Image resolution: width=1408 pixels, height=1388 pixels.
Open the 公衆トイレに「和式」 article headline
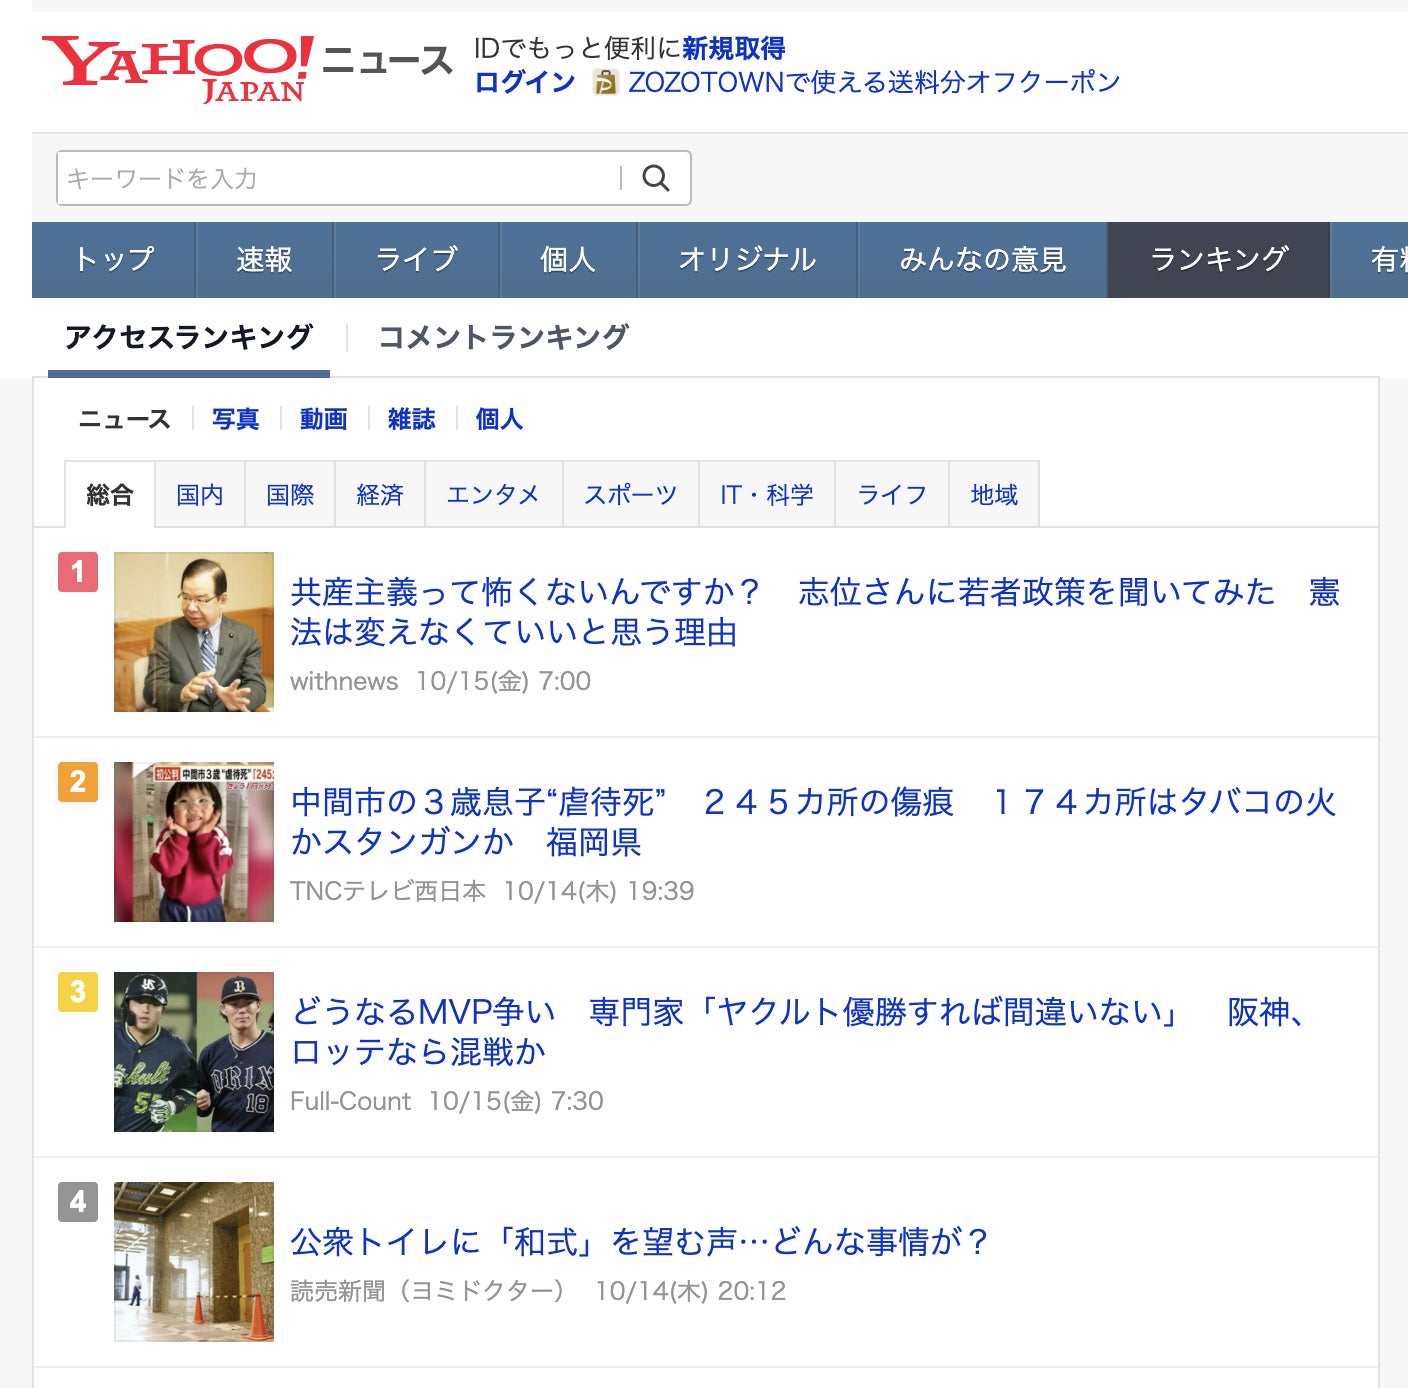click(x=639, y=1242)
